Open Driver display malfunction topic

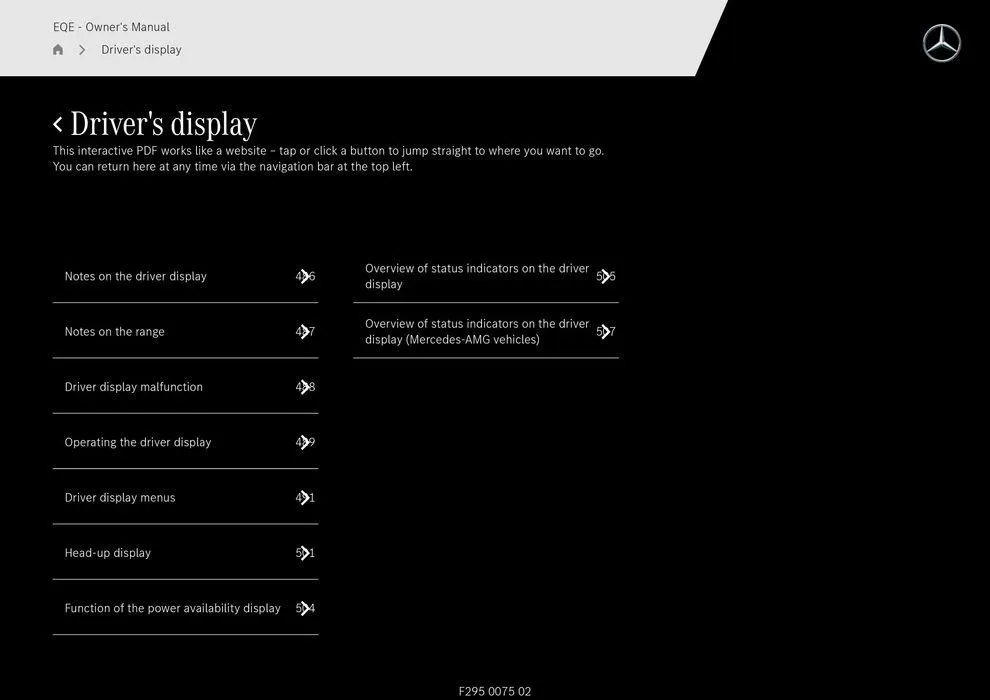click(134, 387)
